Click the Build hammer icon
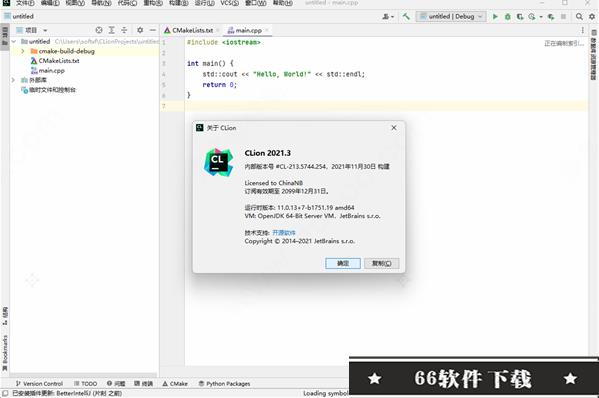 pos(406,16)
